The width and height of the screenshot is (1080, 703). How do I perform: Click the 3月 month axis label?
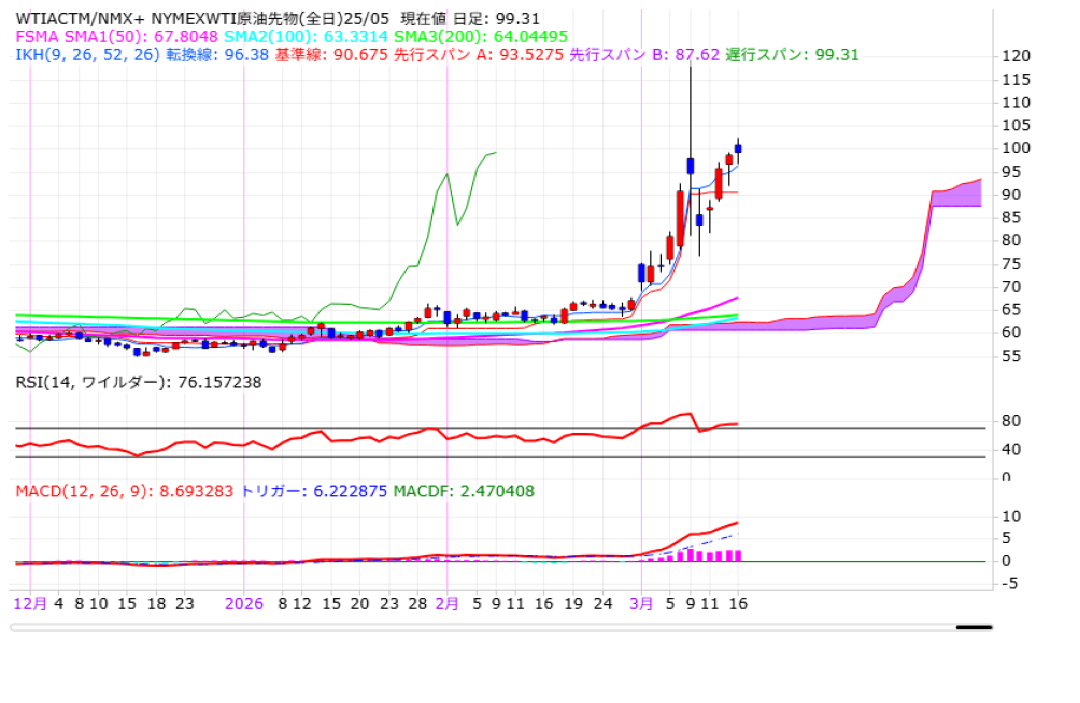click(x=641, y=604)
